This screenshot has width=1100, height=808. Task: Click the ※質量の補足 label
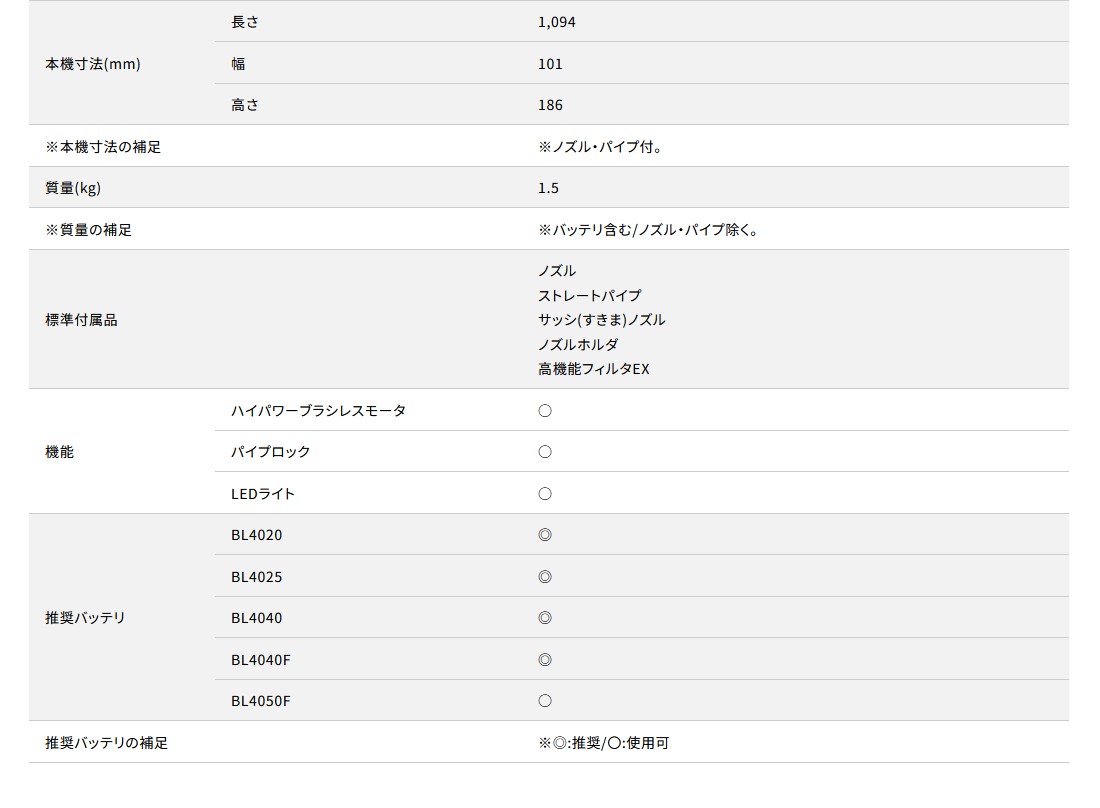pyautogui.click(x=88, y=229)
